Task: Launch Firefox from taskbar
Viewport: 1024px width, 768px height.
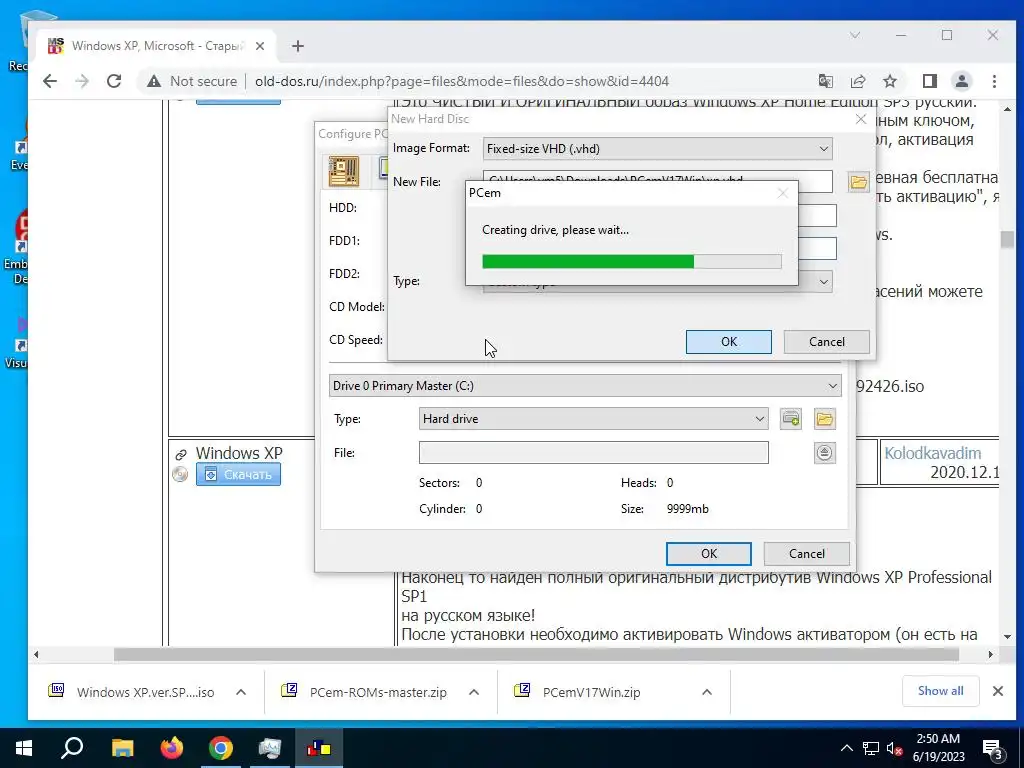Action: point(172,748)
